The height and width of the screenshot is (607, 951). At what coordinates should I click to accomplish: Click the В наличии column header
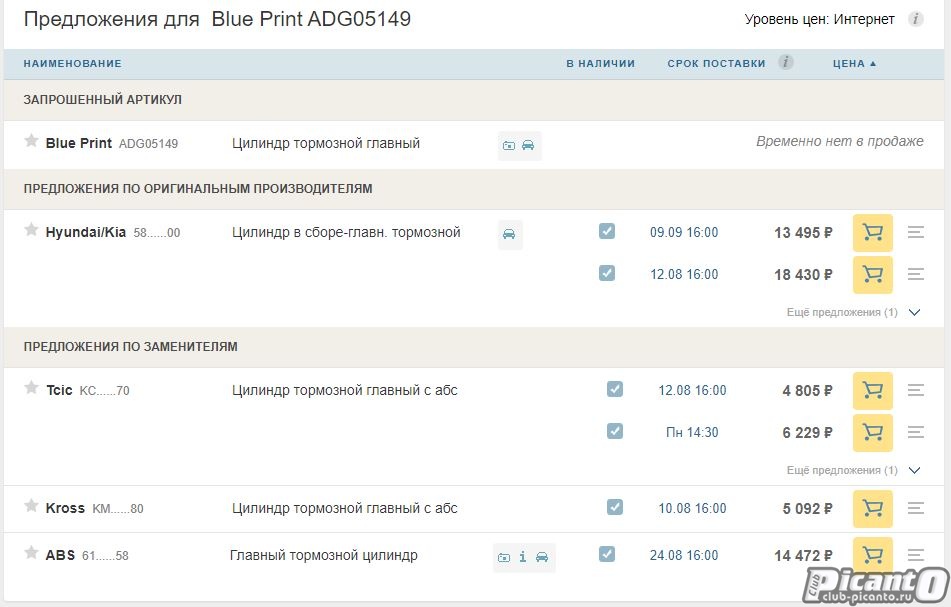(600, 63)
